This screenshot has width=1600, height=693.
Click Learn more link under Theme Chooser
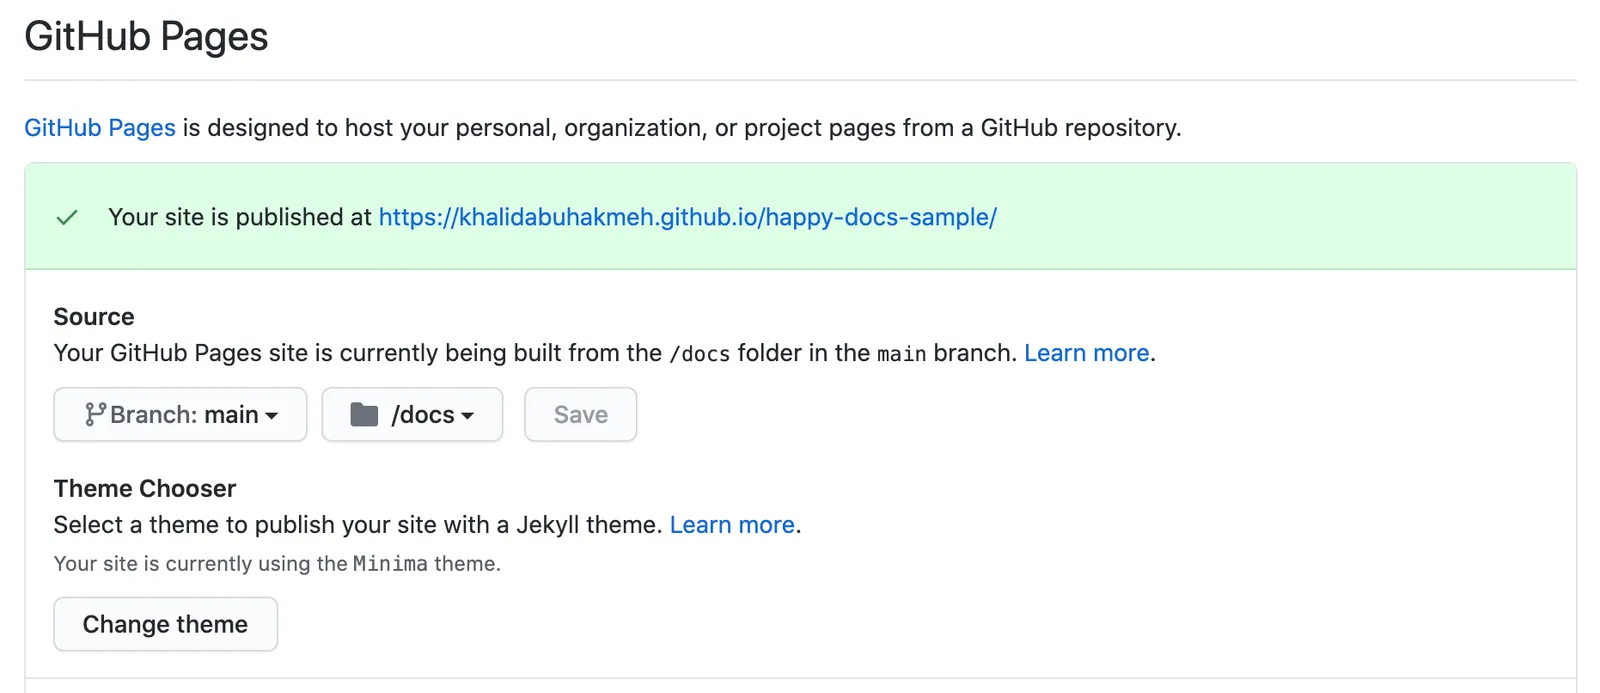point(732,525)
